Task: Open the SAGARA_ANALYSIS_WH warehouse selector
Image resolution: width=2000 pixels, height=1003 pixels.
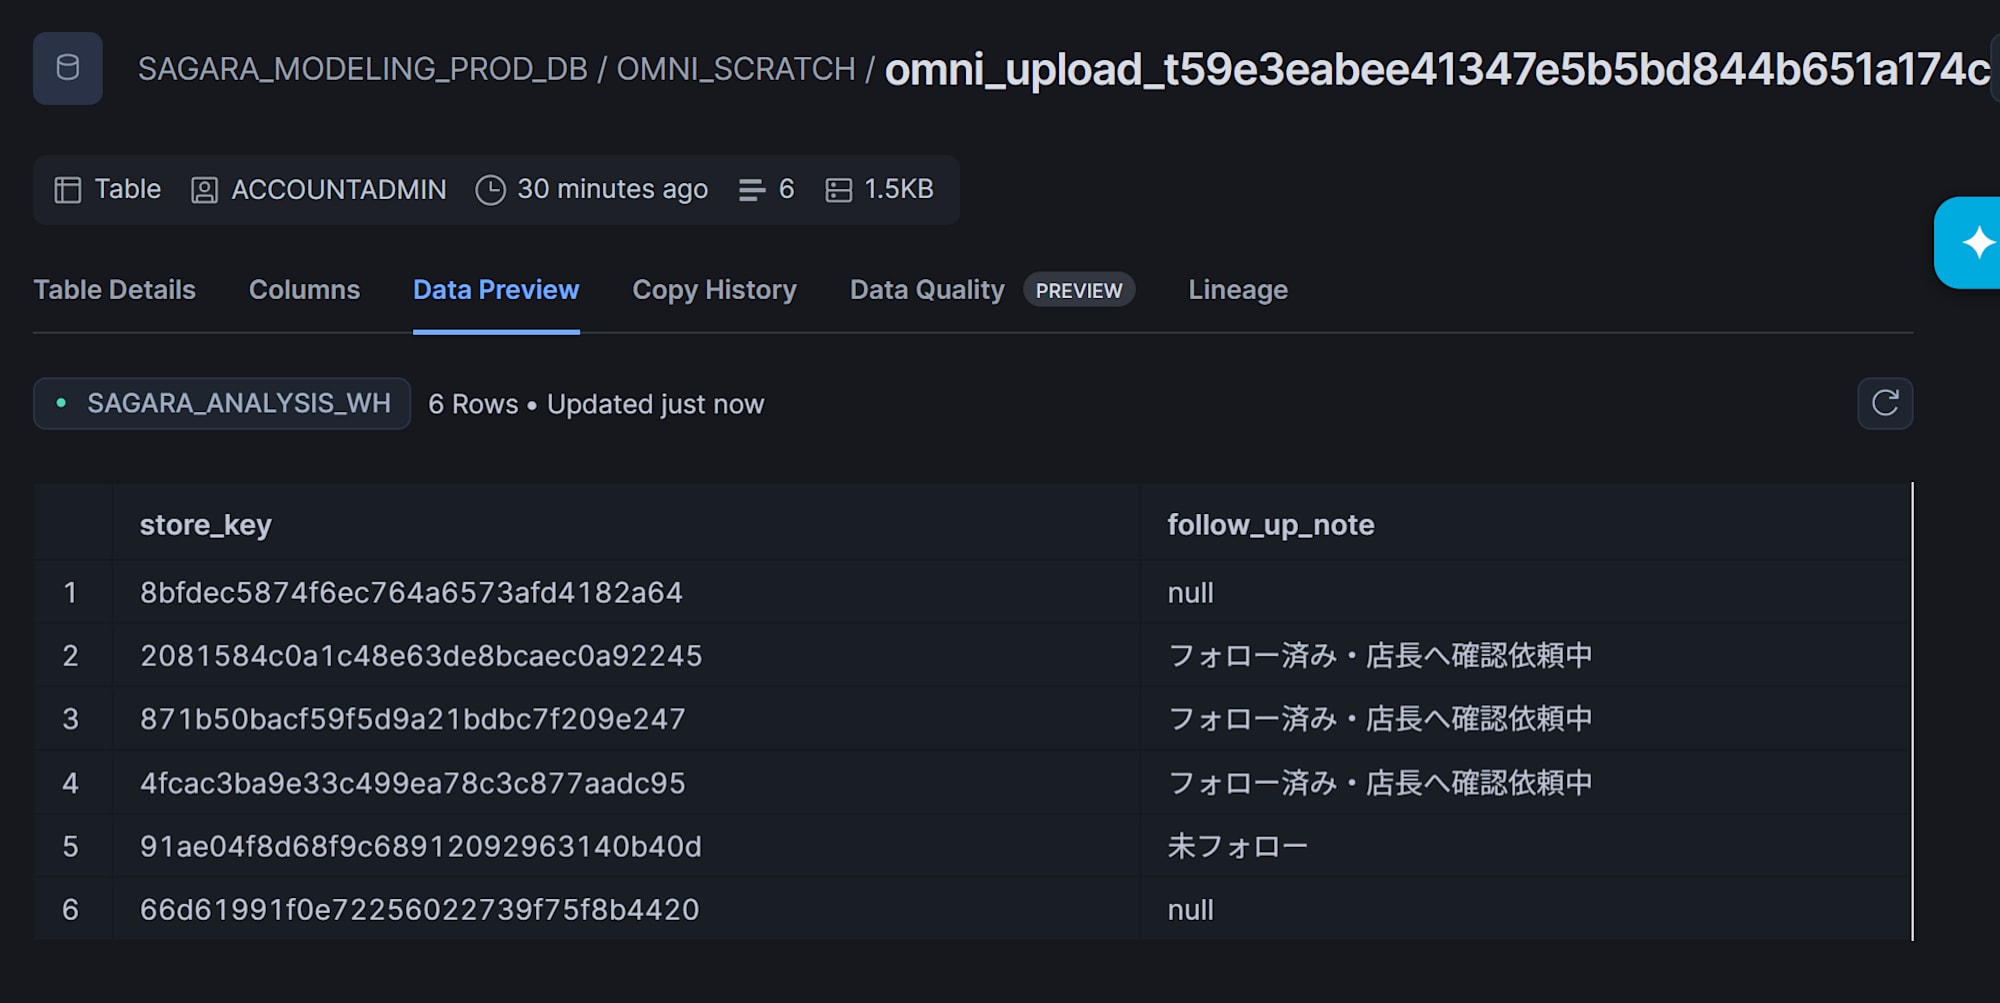Action: 222,403
